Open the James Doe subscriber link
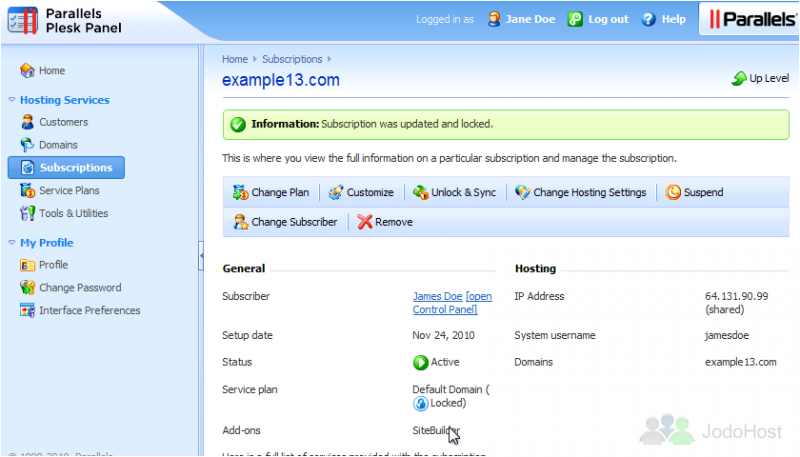The height and width of the screenshot is (457, 800). 437,296
